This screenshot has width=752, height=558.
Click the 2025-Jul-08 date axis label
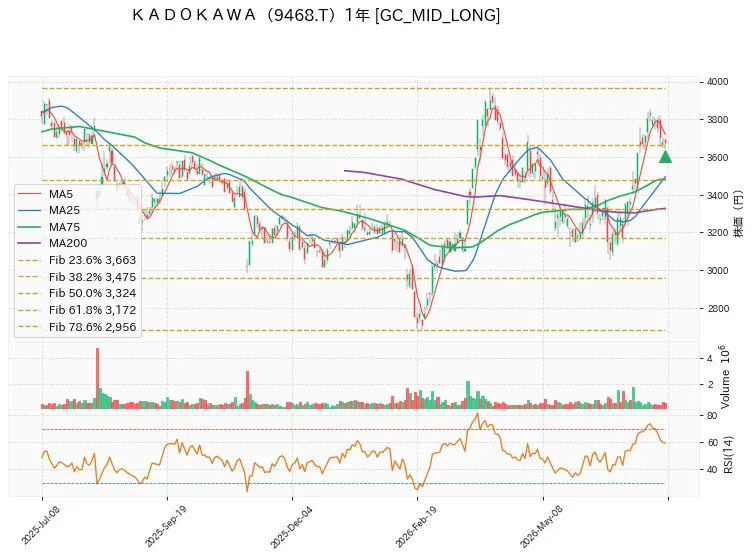[x=40, y=525]
